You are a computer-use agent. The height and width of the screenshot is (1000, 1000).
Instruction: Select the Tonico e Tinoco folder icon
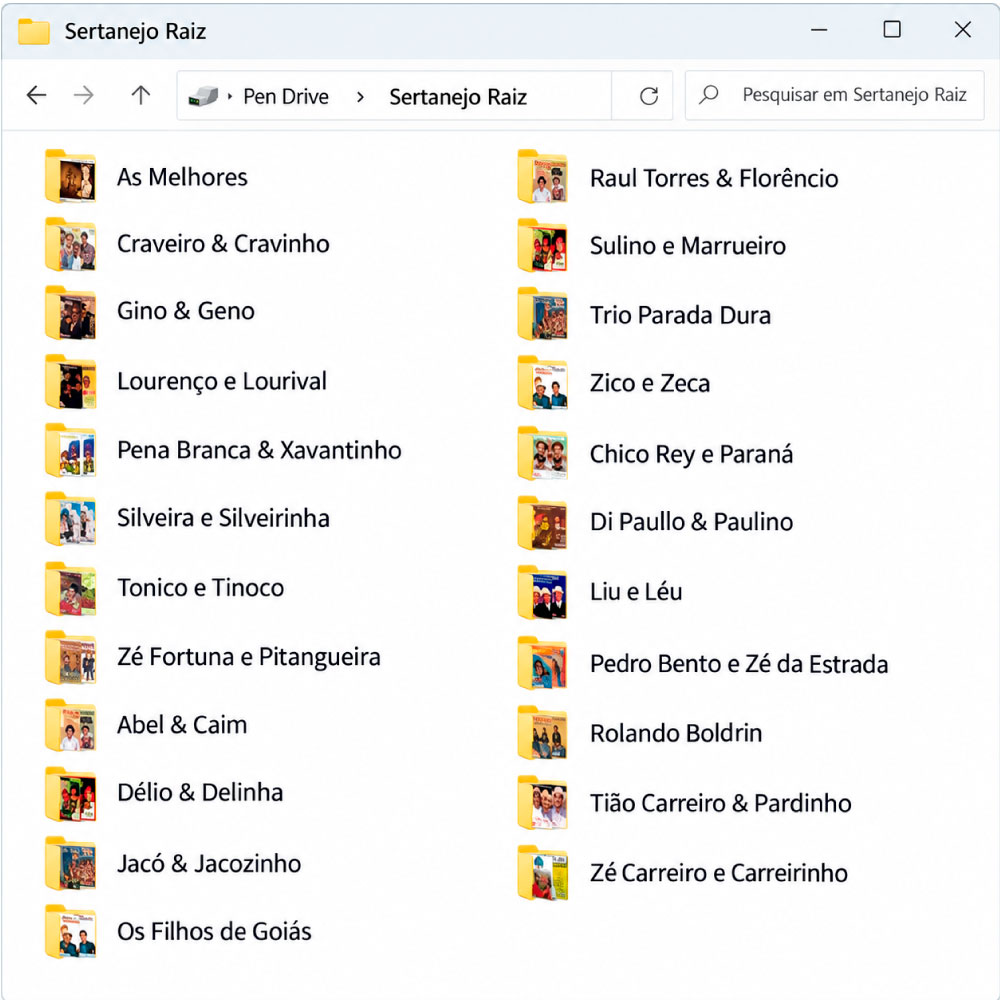(70, 588)
